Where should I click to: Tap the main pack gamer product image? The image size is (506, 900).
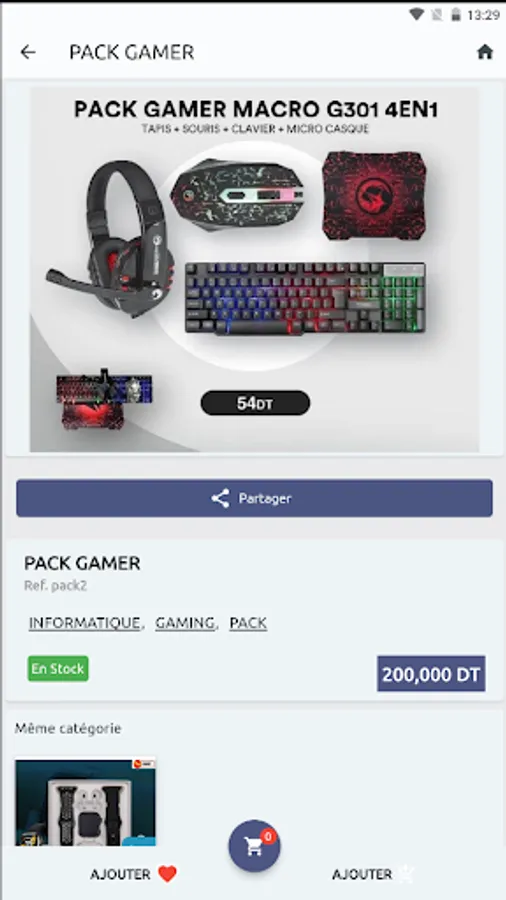coord(254,269)
